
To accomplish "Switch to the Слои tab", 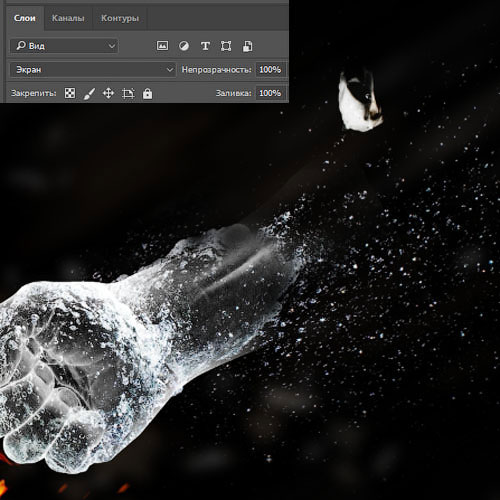I will (25, 18).
